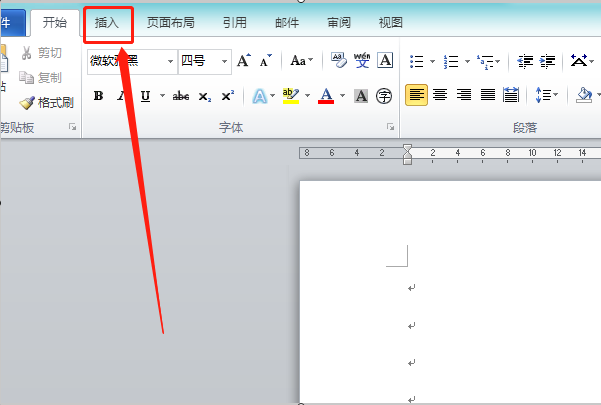Click the Enclosed Character 字 icon

click(384, 96)
